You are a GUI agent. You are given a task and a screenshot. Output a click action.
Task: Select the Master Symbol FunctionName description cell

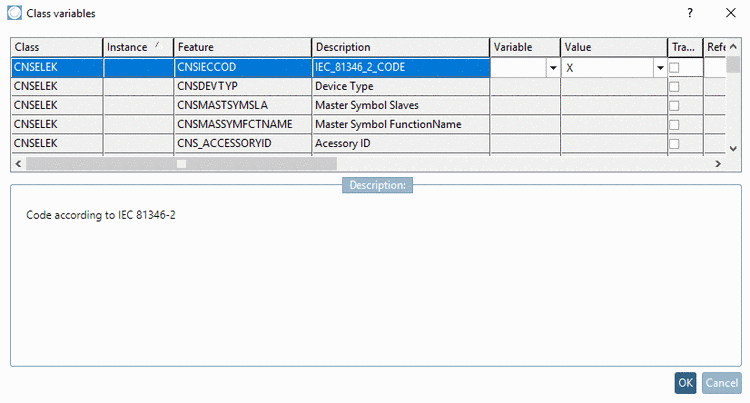401,125
